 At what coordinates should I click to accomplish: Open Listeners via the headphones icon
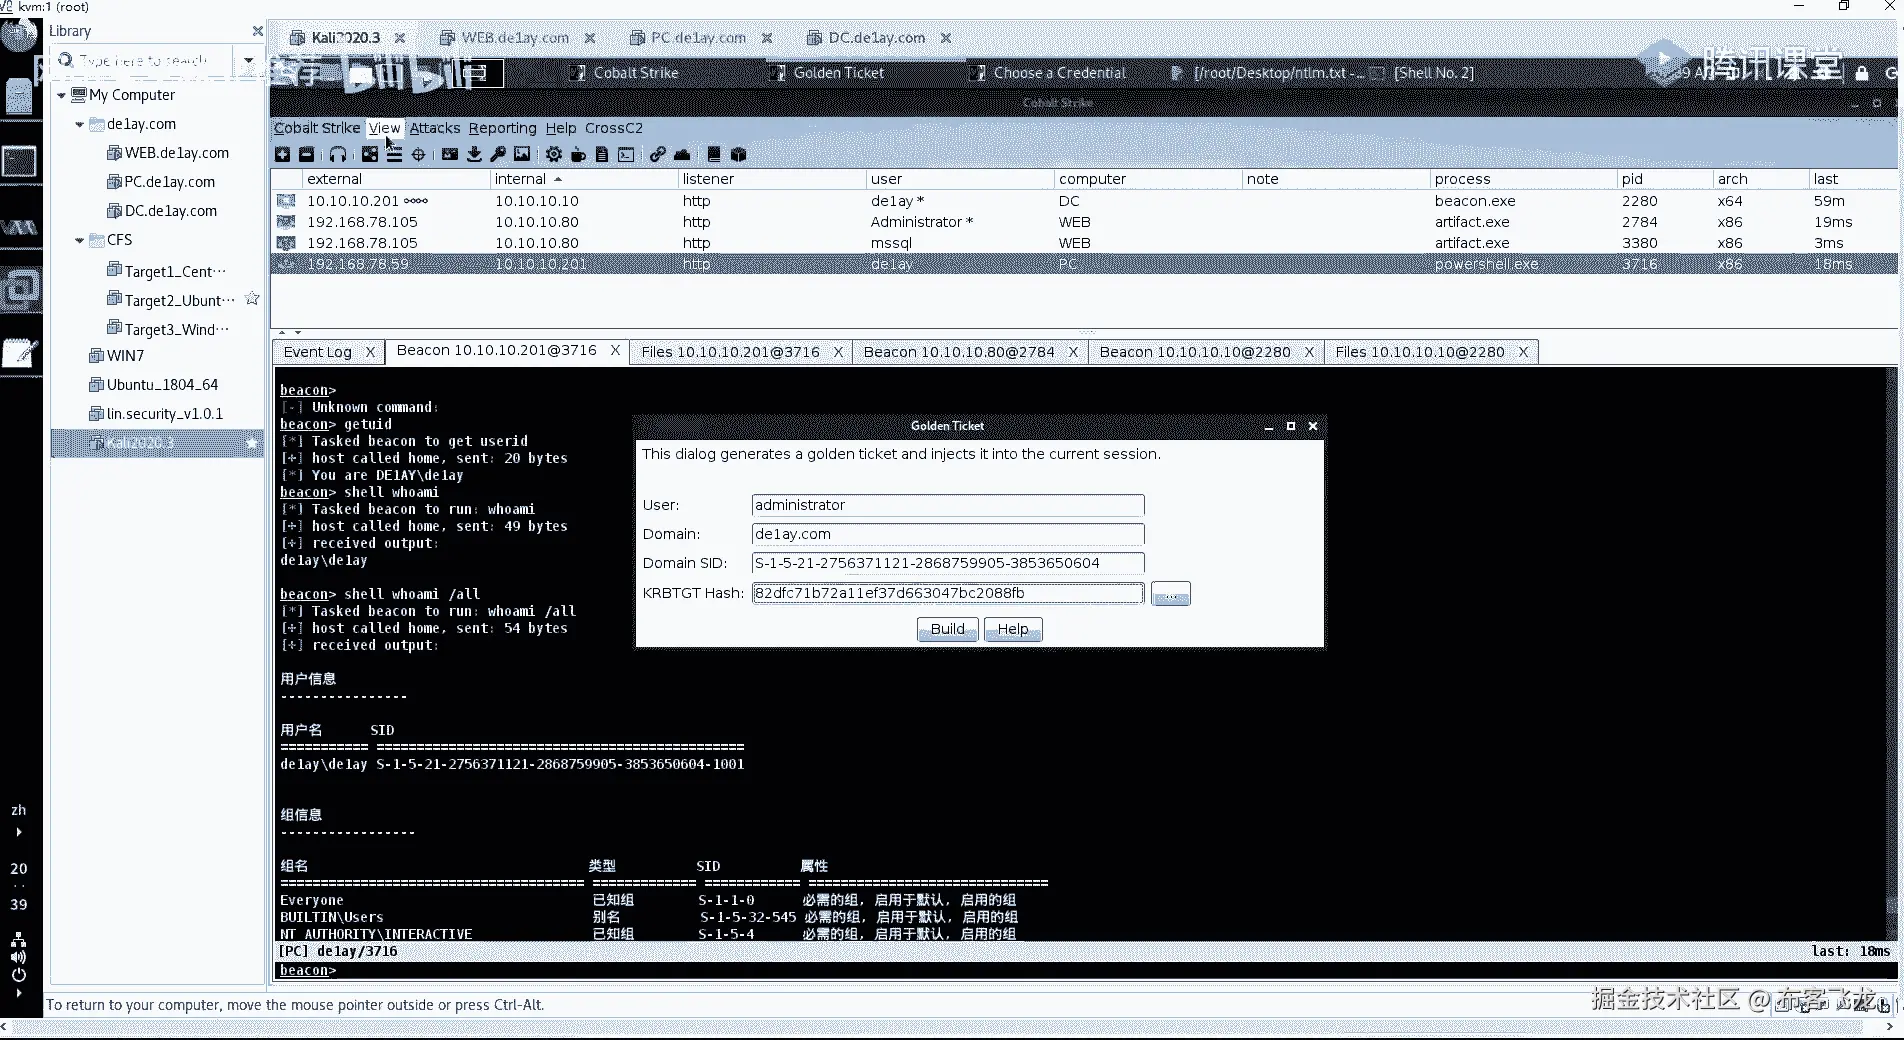click(x=338, y=154)
